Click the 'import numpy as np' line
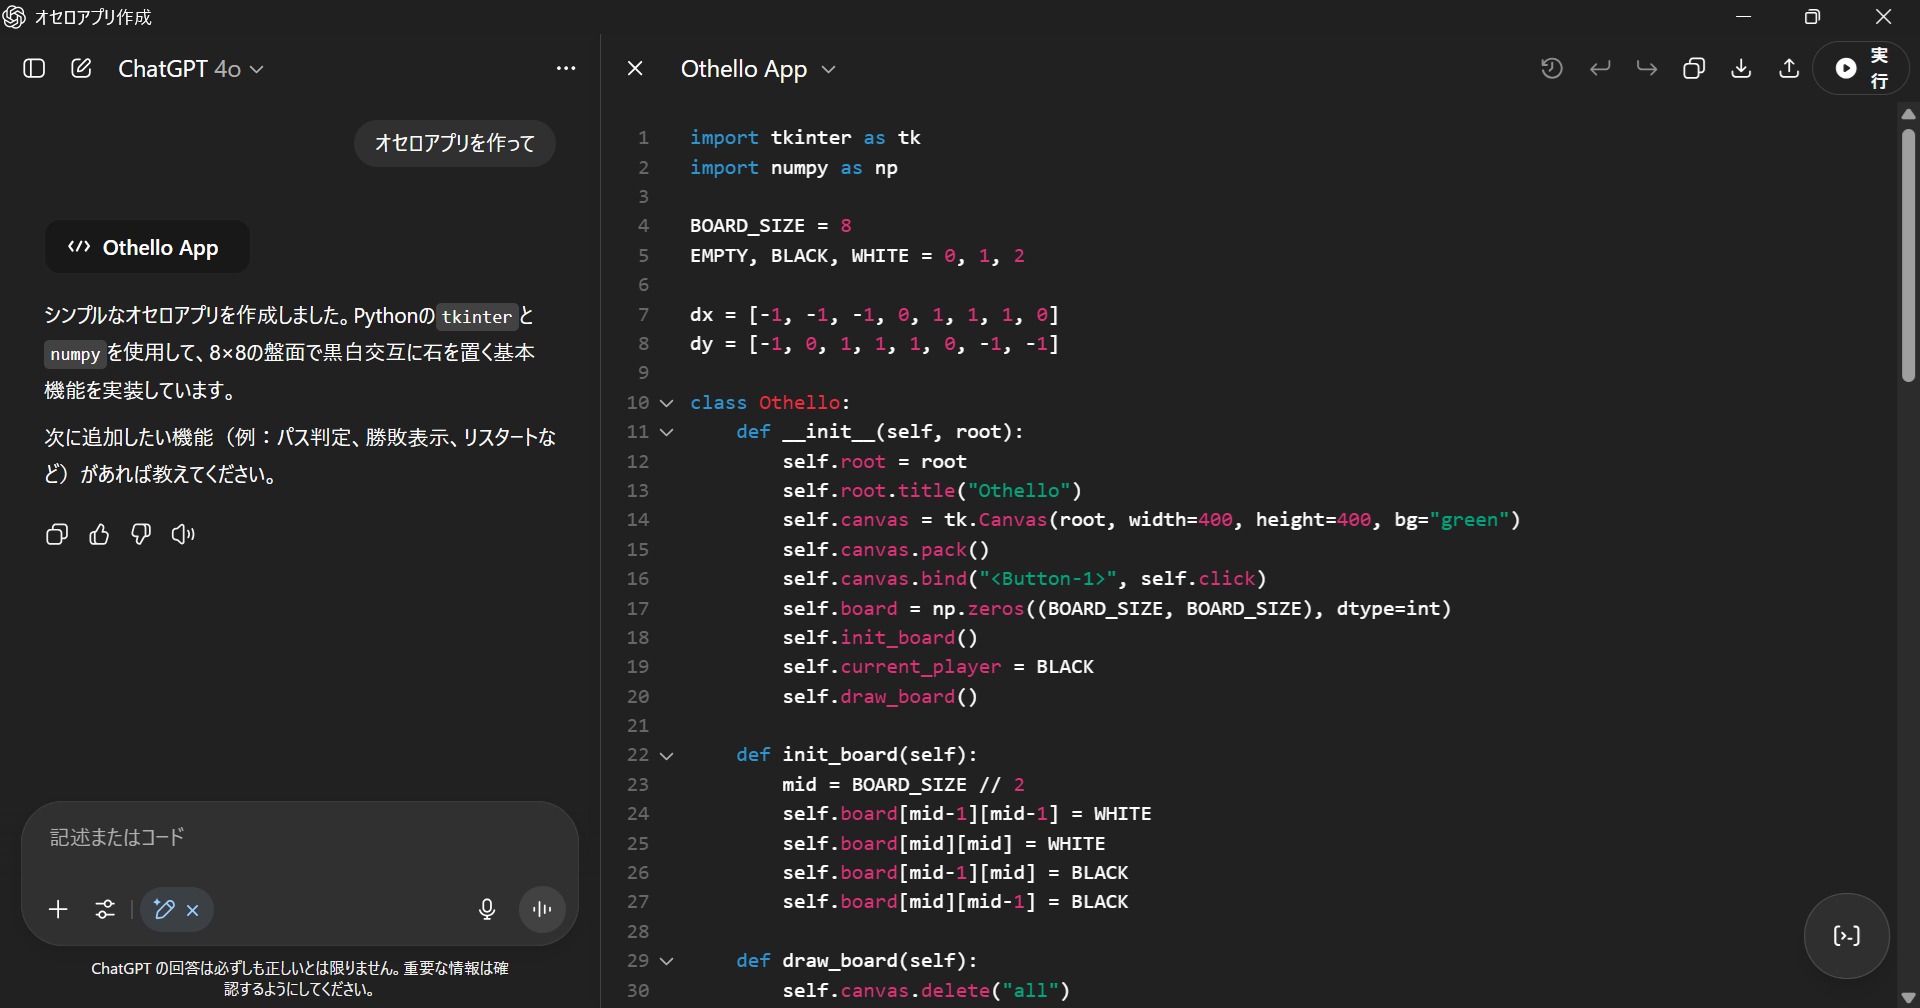Viewport: 1920px width, 1008px height. click(x=794, y=168)
